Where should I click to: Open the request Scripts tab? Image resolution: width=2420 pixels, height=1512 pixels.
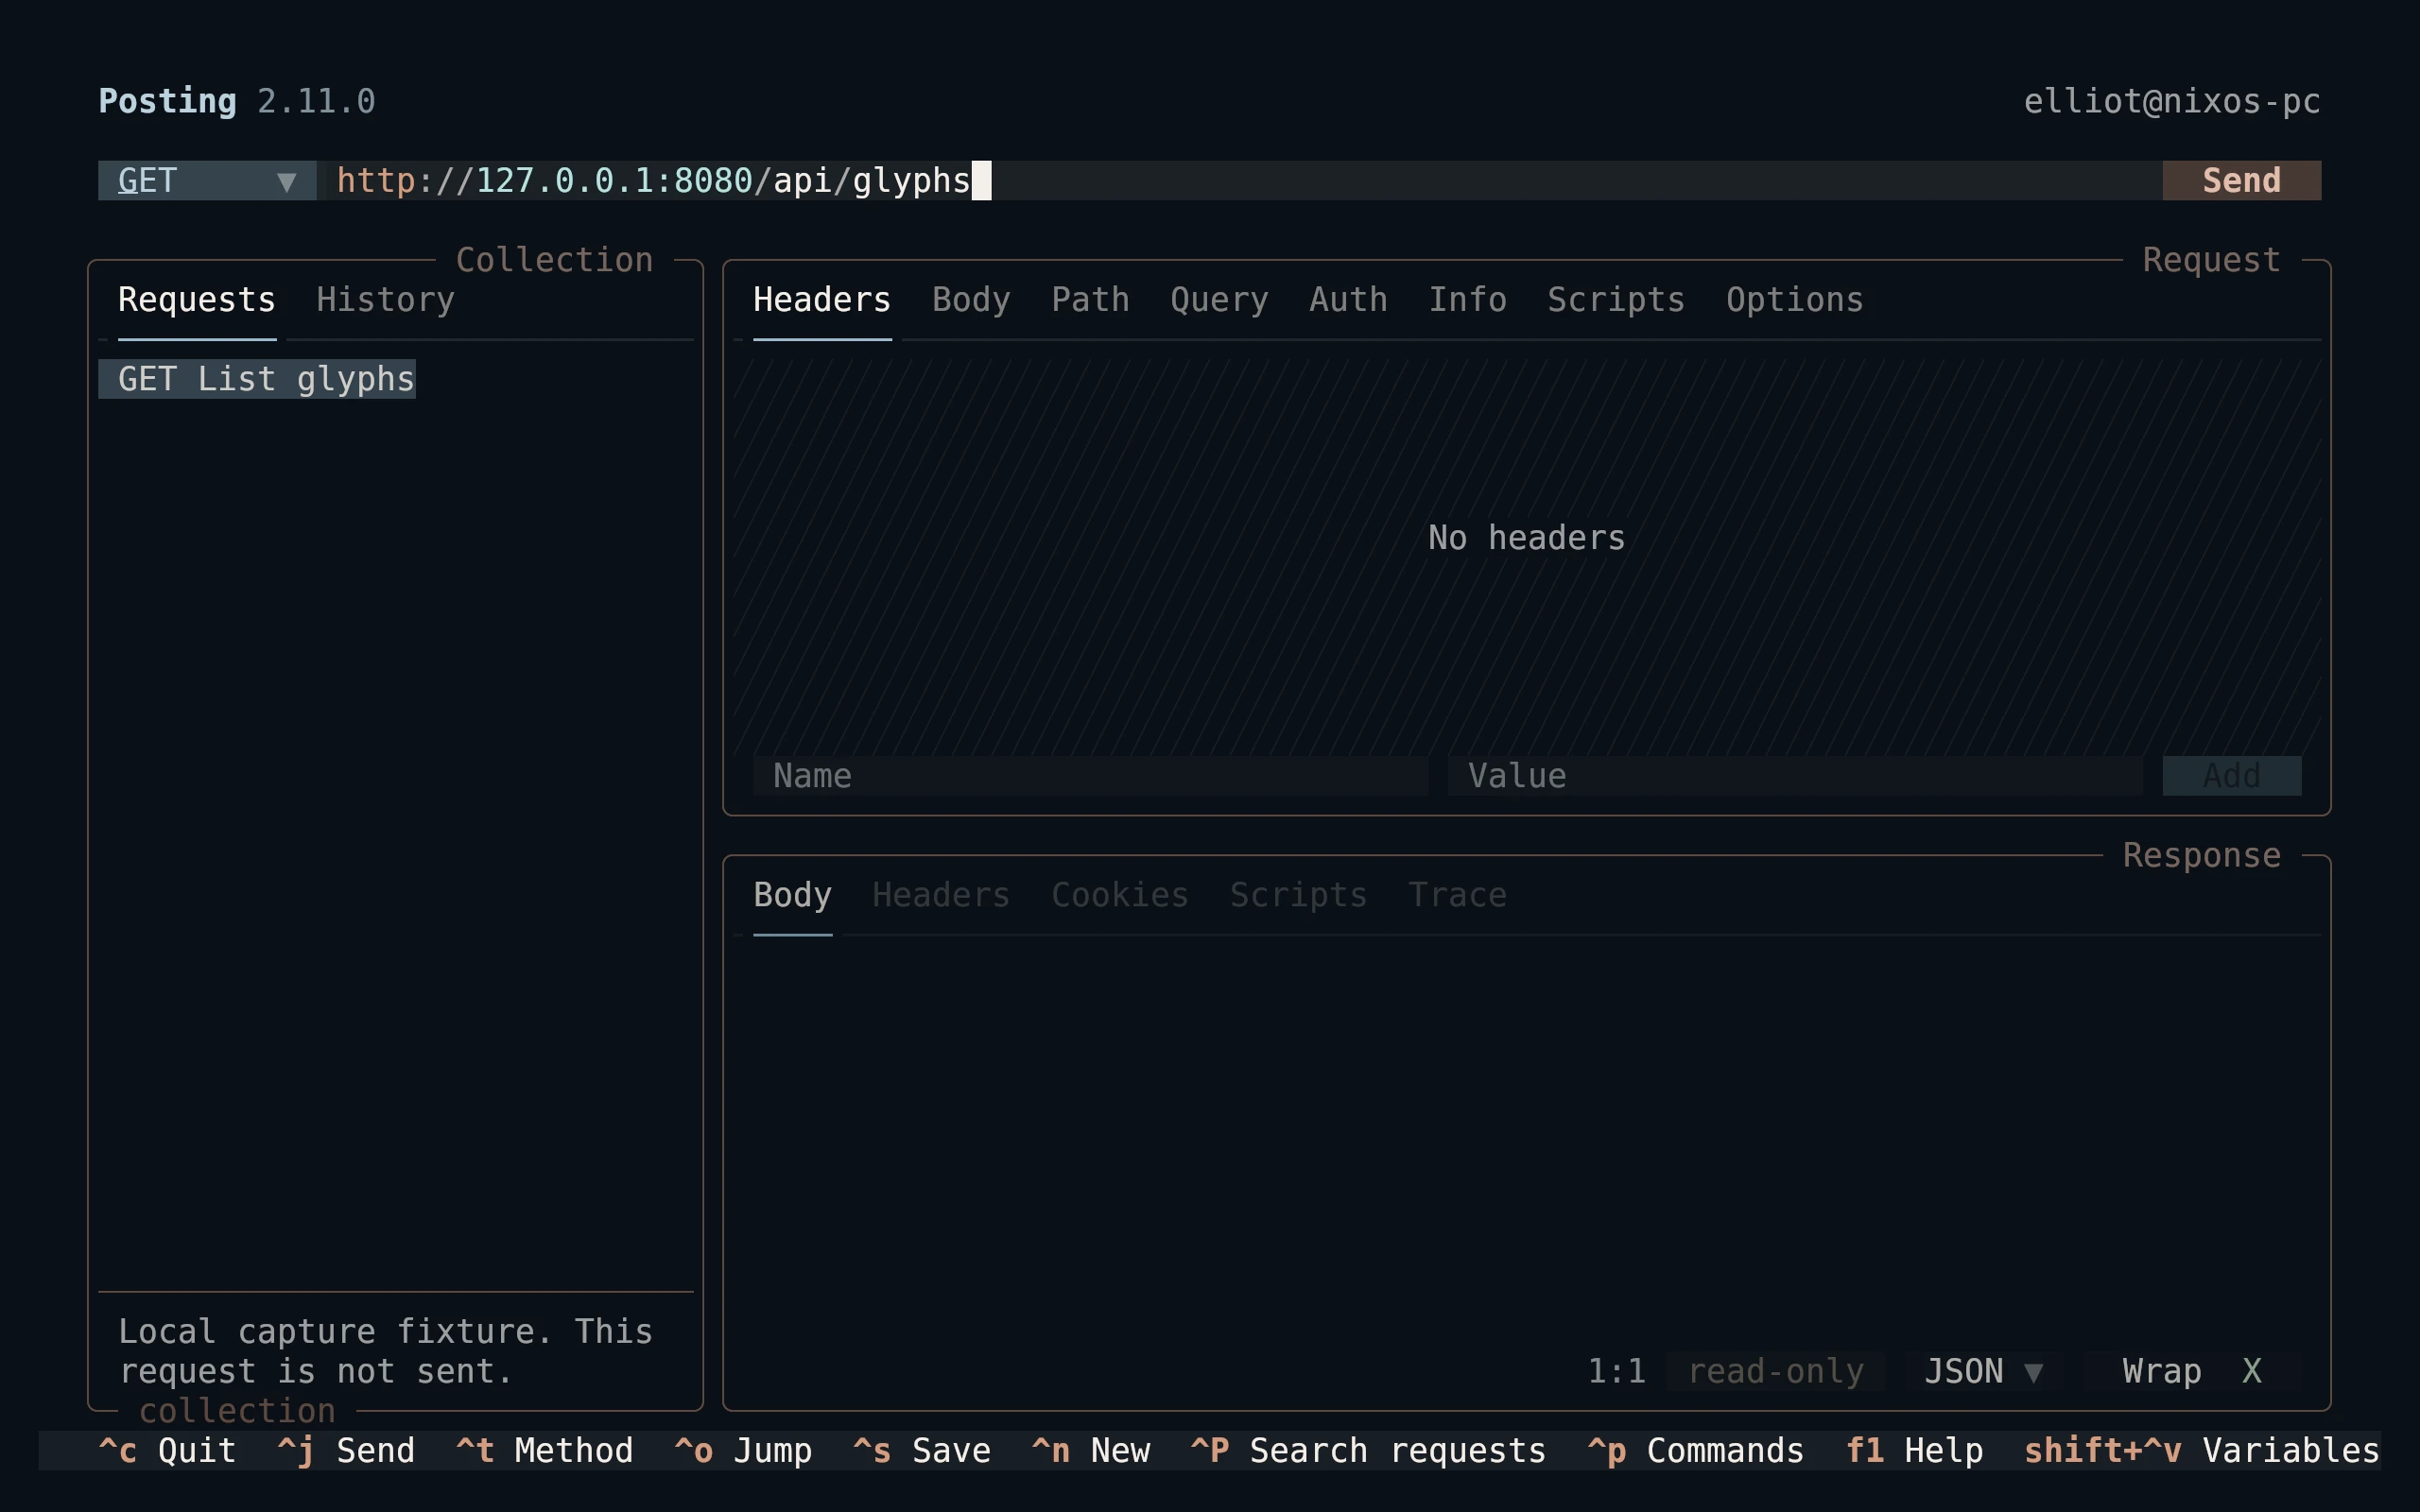click(x=1616, y=300)
